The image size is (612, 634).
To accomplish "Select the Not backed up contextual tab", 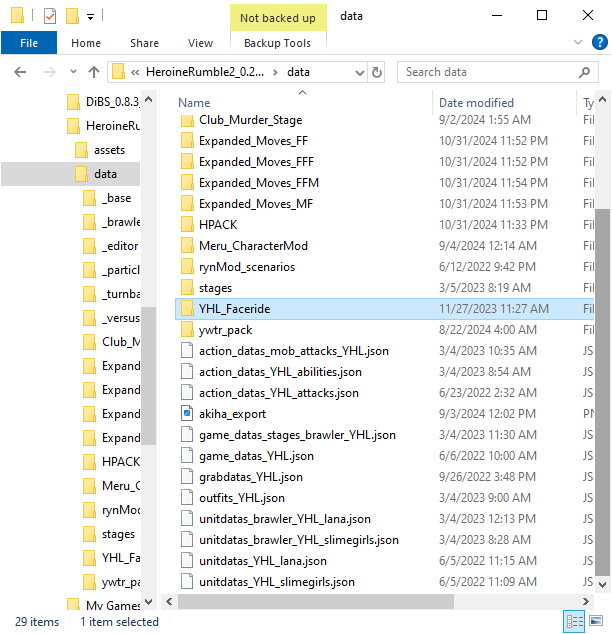I will pyautogui.click(x=278, y=18).
